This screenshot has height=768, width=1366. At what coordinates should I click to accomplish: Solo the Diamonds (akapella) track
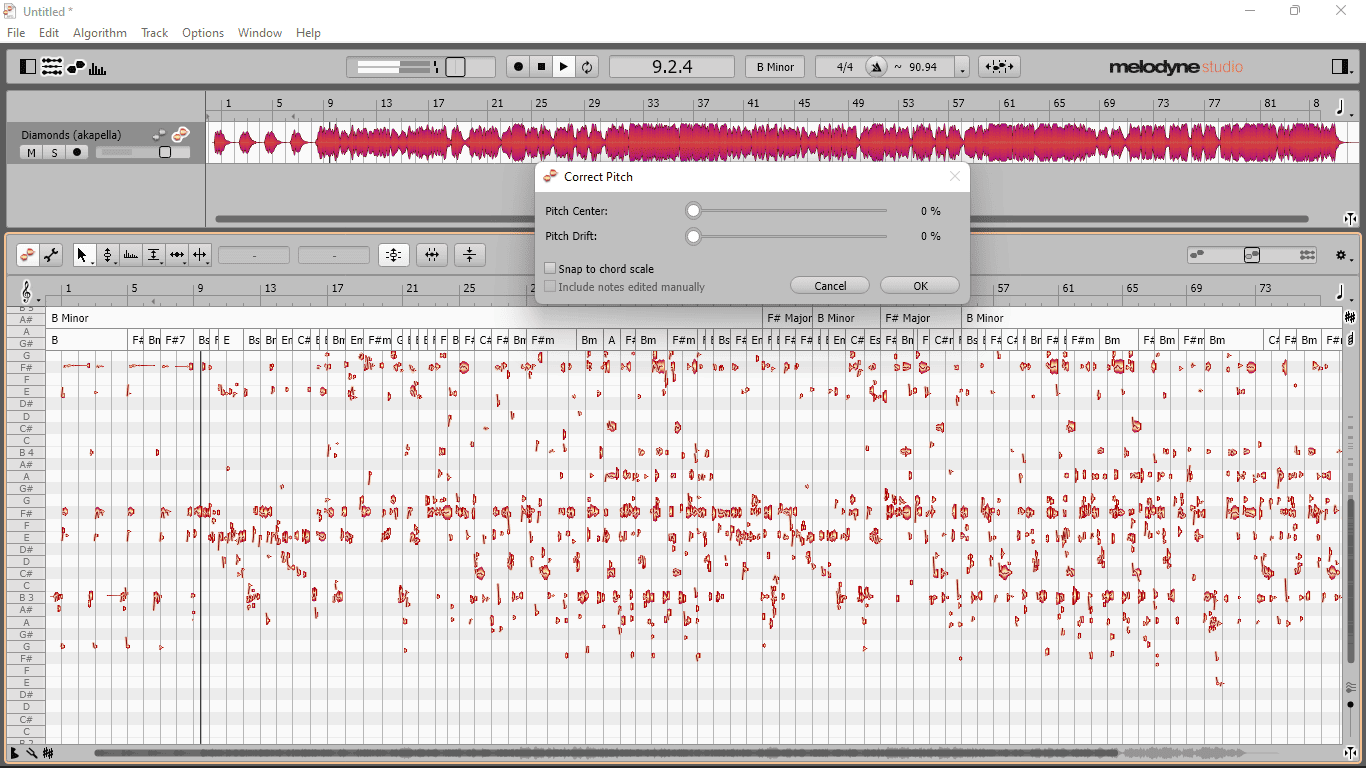[54, 153]
